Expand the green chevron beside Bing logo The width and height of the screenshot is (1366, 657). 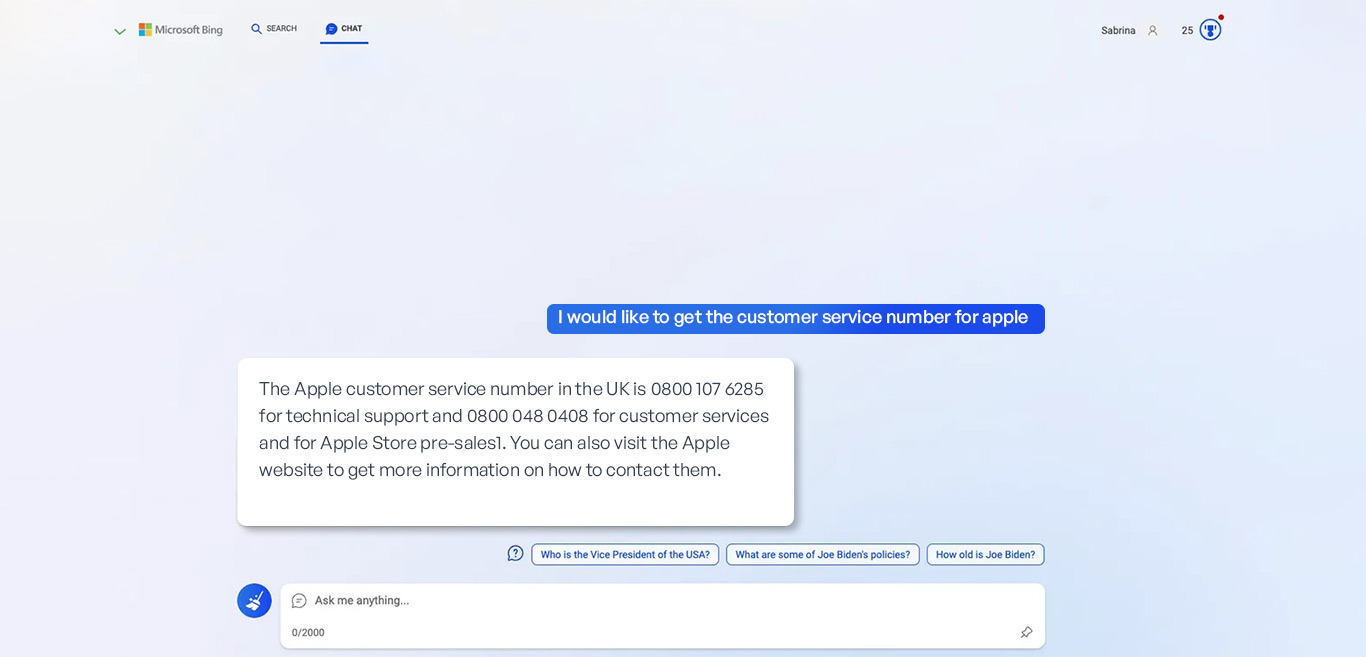(120, 32)
